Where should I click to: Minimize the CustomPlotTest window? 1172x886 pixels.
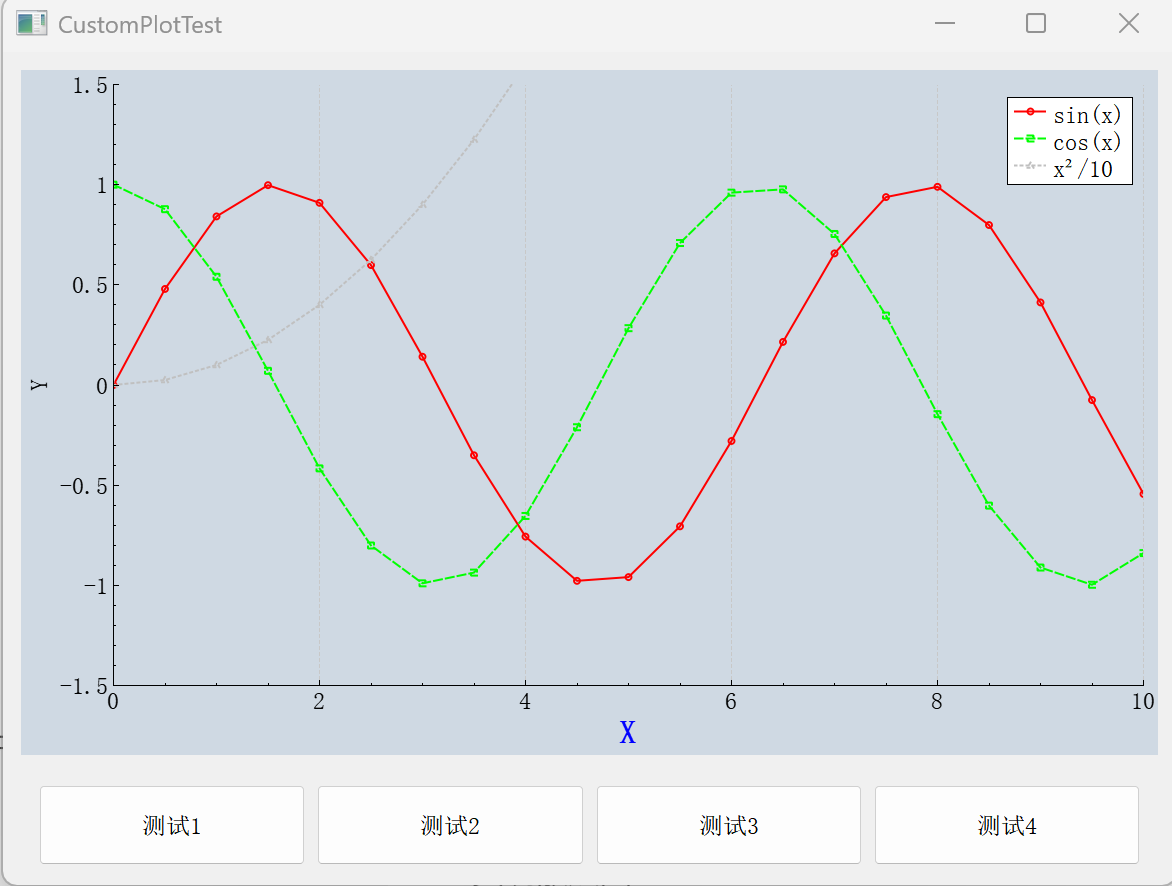pyautogui.click(x=945, y=23)
